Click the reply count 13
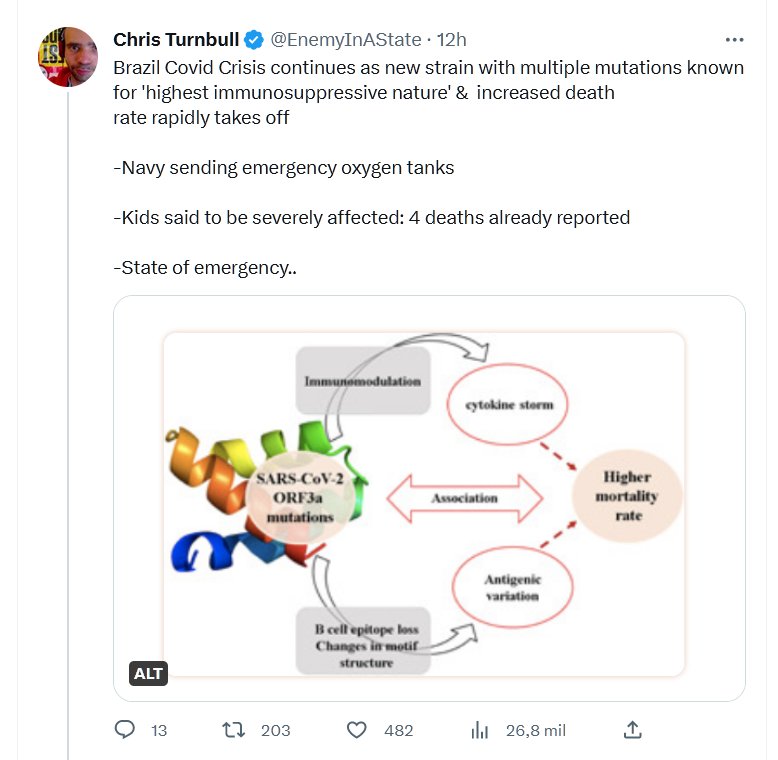 tap(159, 730)
